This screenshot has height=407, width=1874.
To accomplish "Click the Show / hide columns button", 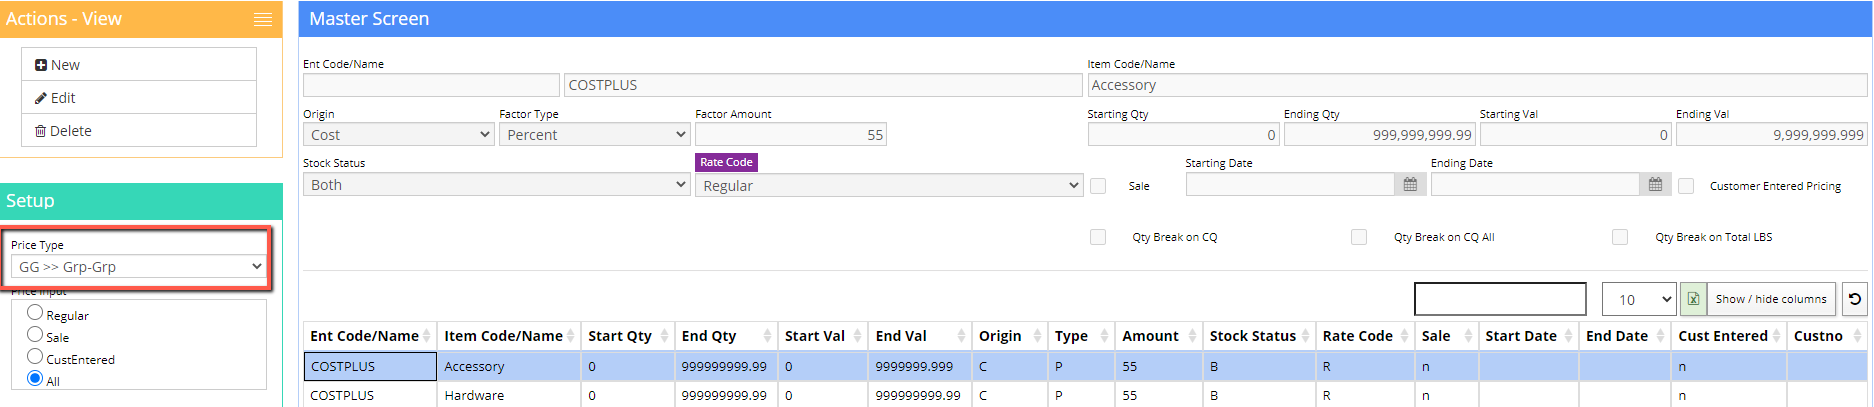I will click(x=1770, y=299).
